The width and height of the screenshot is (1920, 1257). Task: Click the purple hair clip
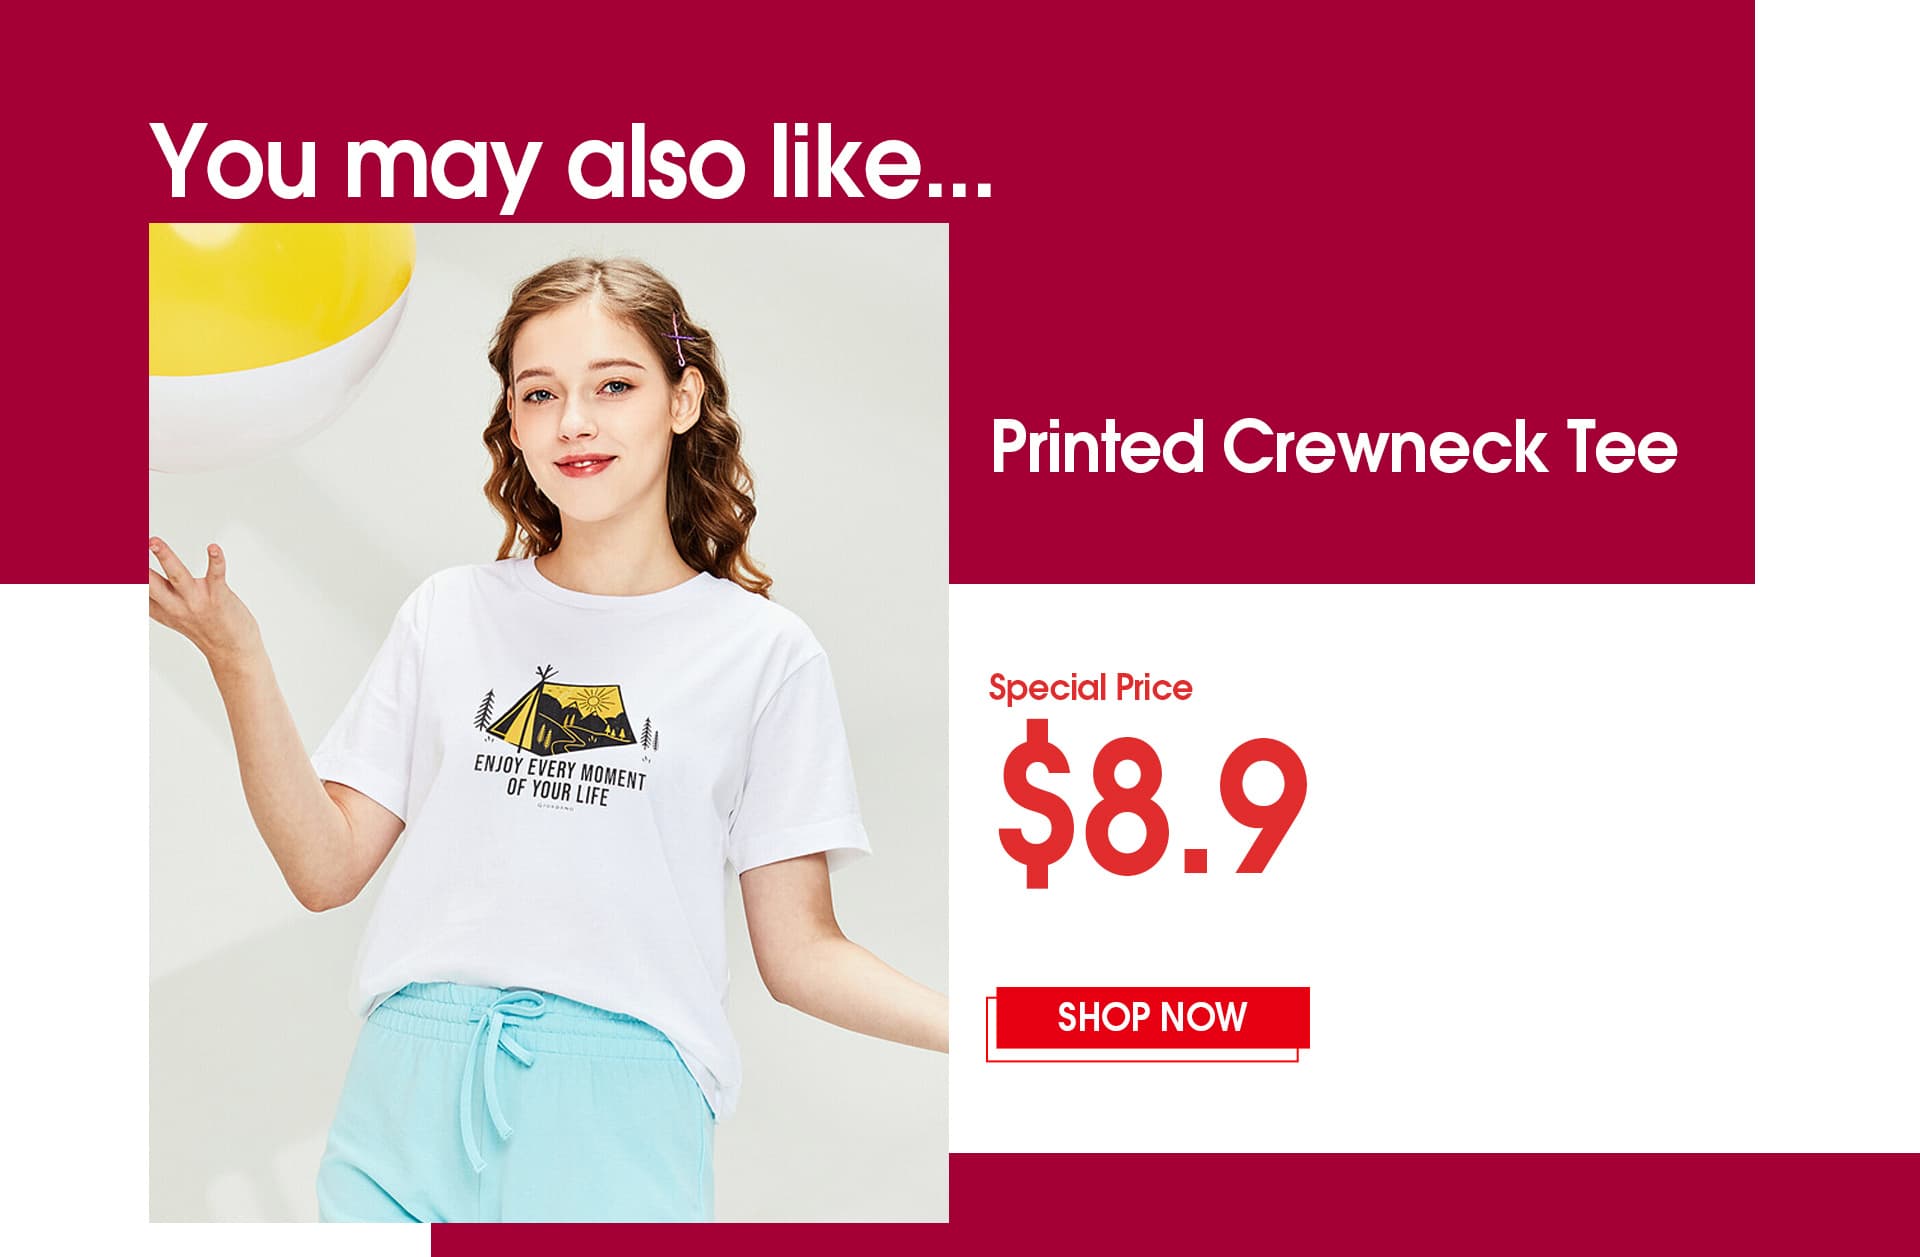click(681, 337)
